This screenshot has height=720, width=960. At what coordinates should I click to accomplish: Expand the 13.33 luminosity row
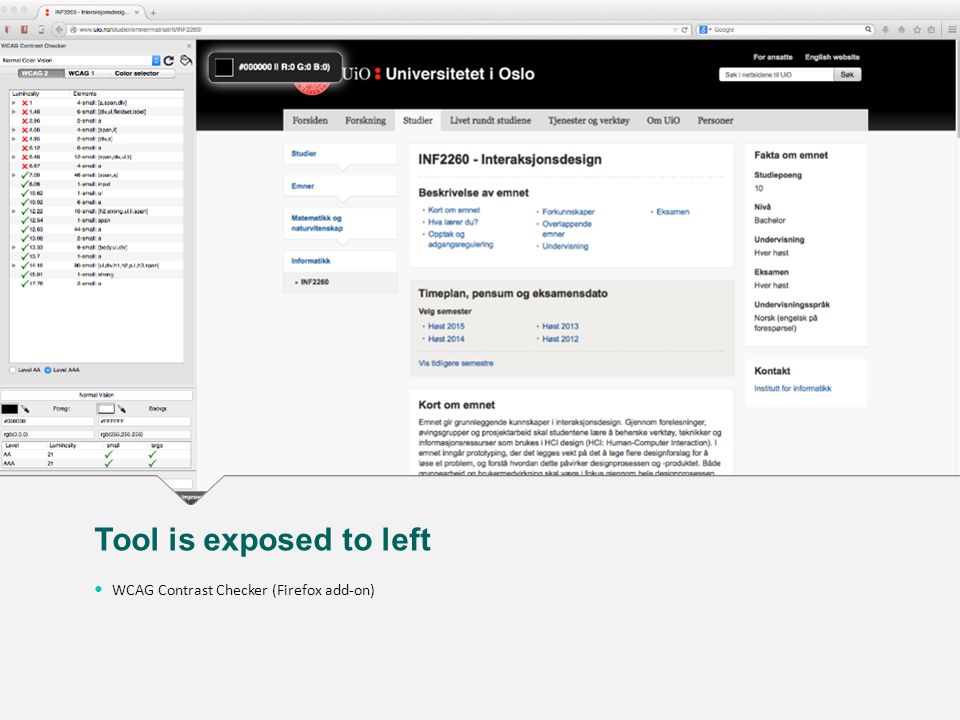click(x=14, y=247)
